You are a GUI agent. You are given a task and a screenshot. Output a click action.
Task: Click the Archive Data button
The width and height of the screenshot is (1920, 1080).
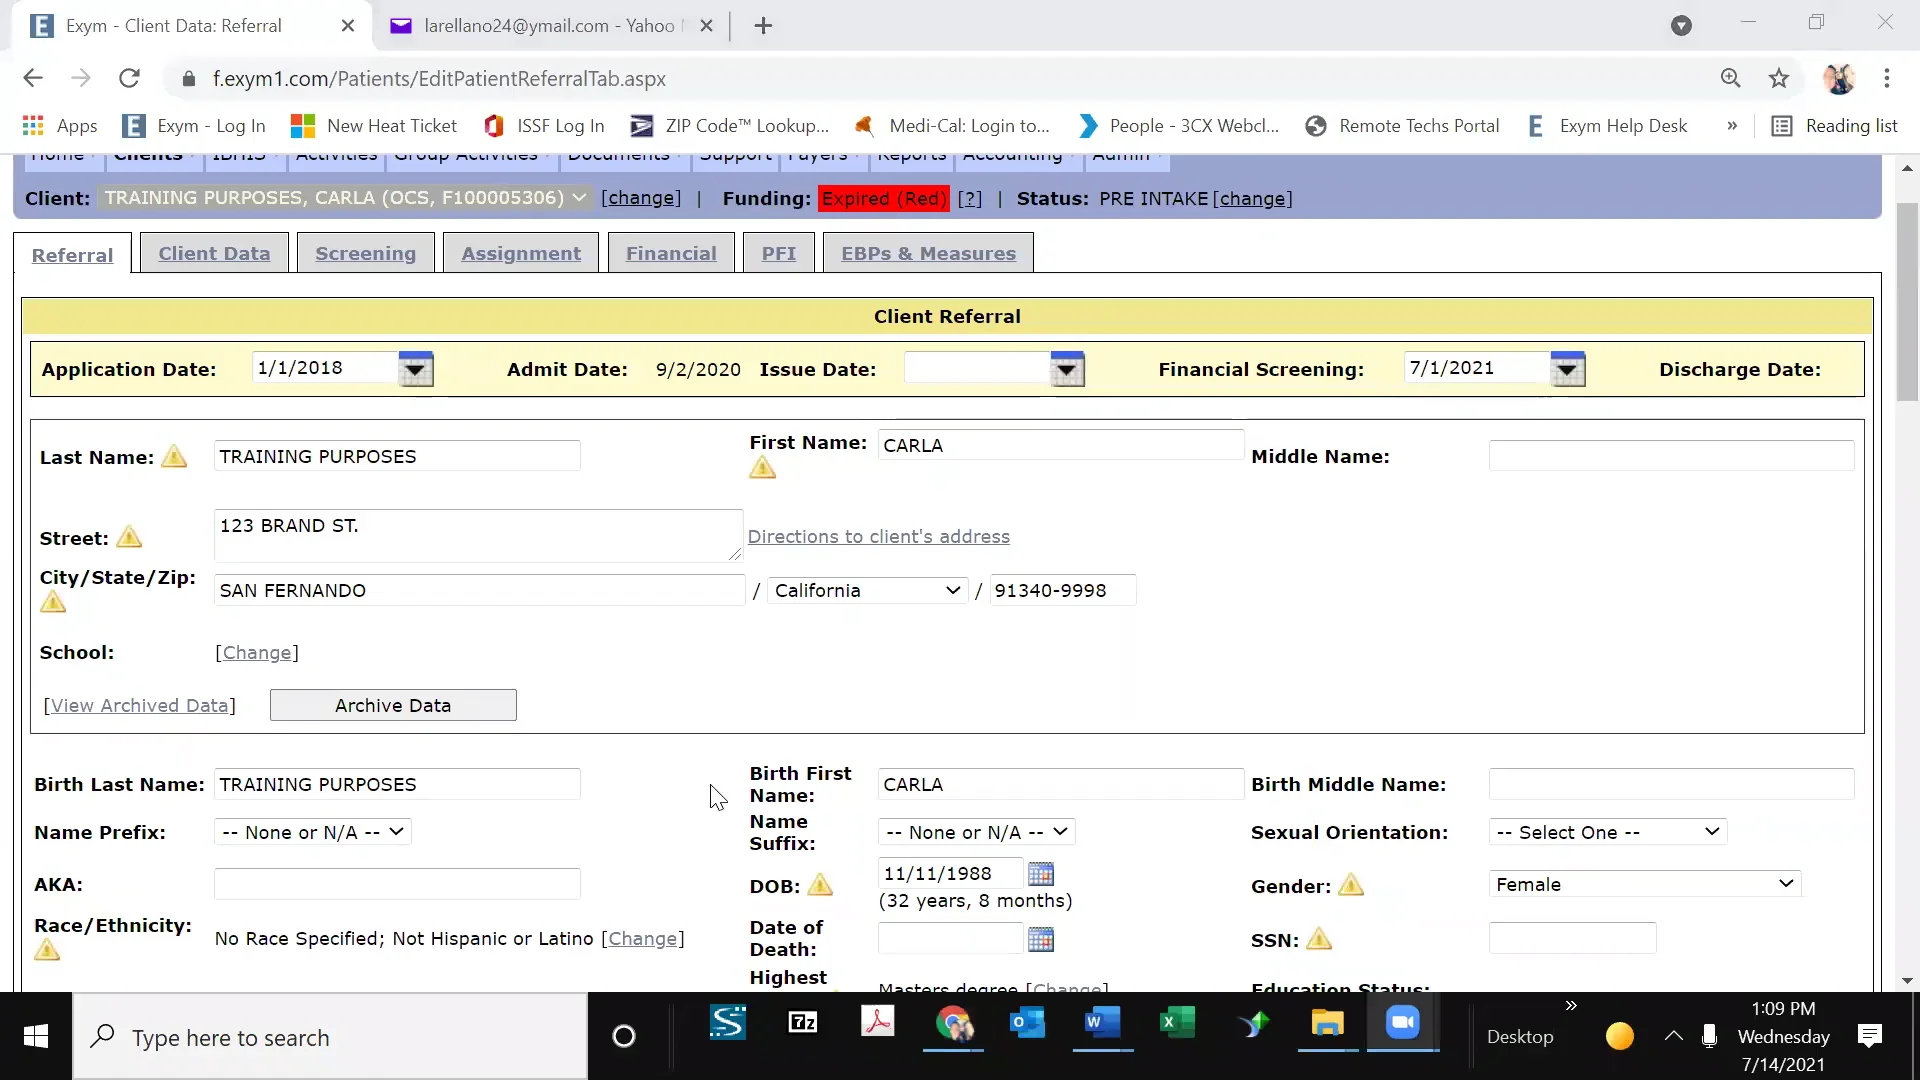[x=393, y=705]
